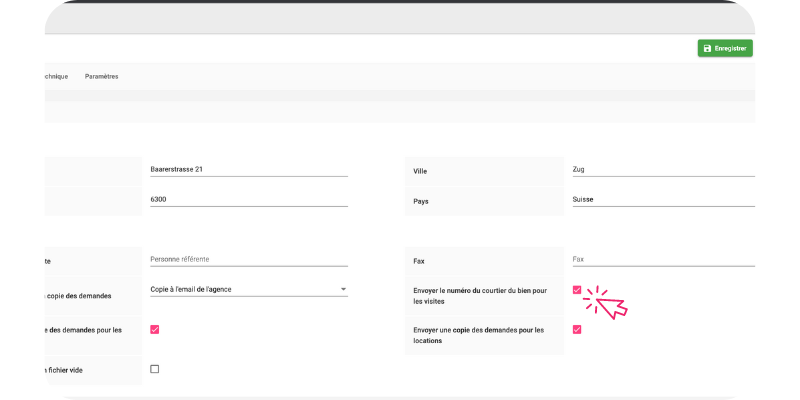Focus the Personne référente input field

click(247, 260)
